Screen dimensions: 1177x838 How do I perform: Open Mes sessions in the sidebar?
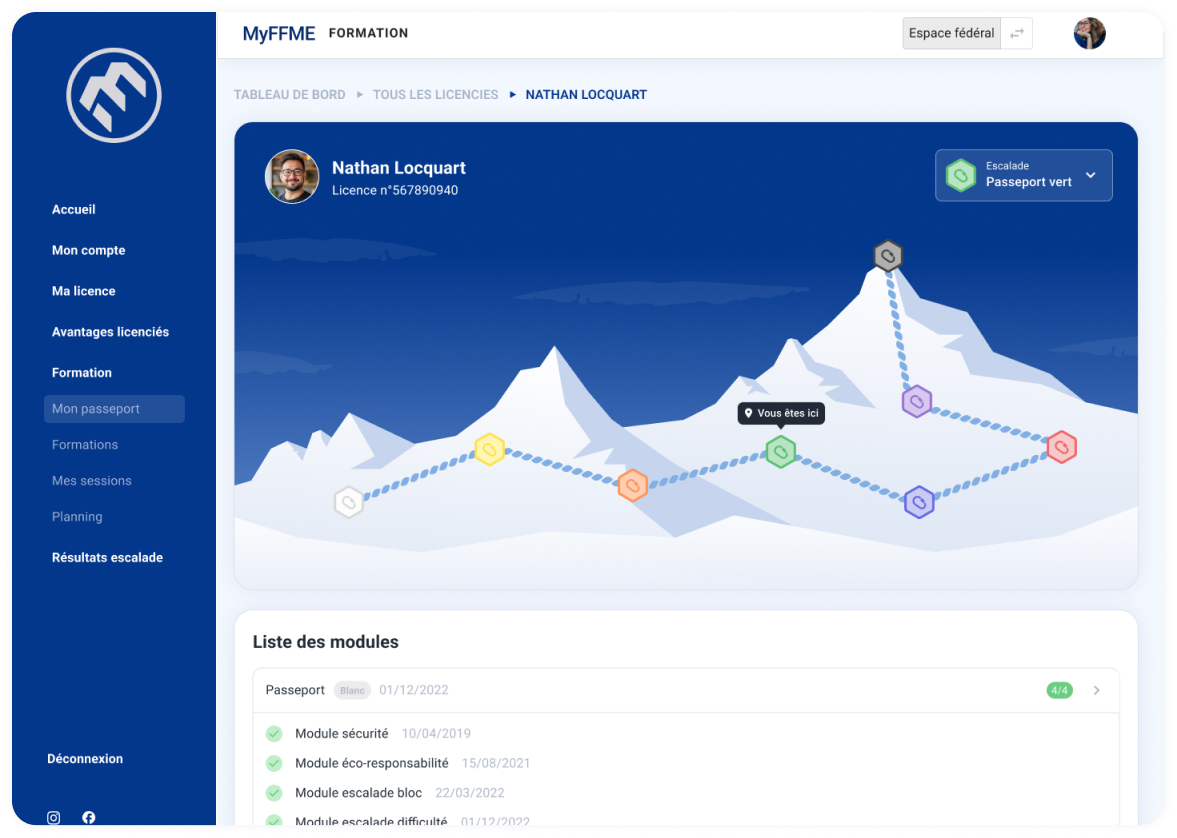[92, 481]
